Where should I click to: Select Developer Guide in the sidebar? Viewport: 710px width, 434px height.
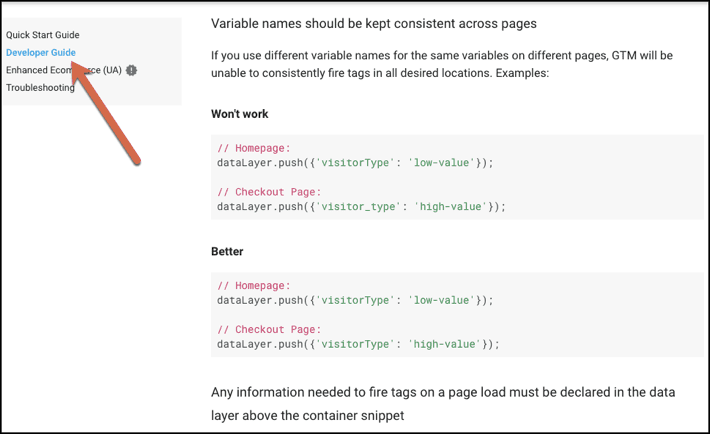(x=40, y=52)
